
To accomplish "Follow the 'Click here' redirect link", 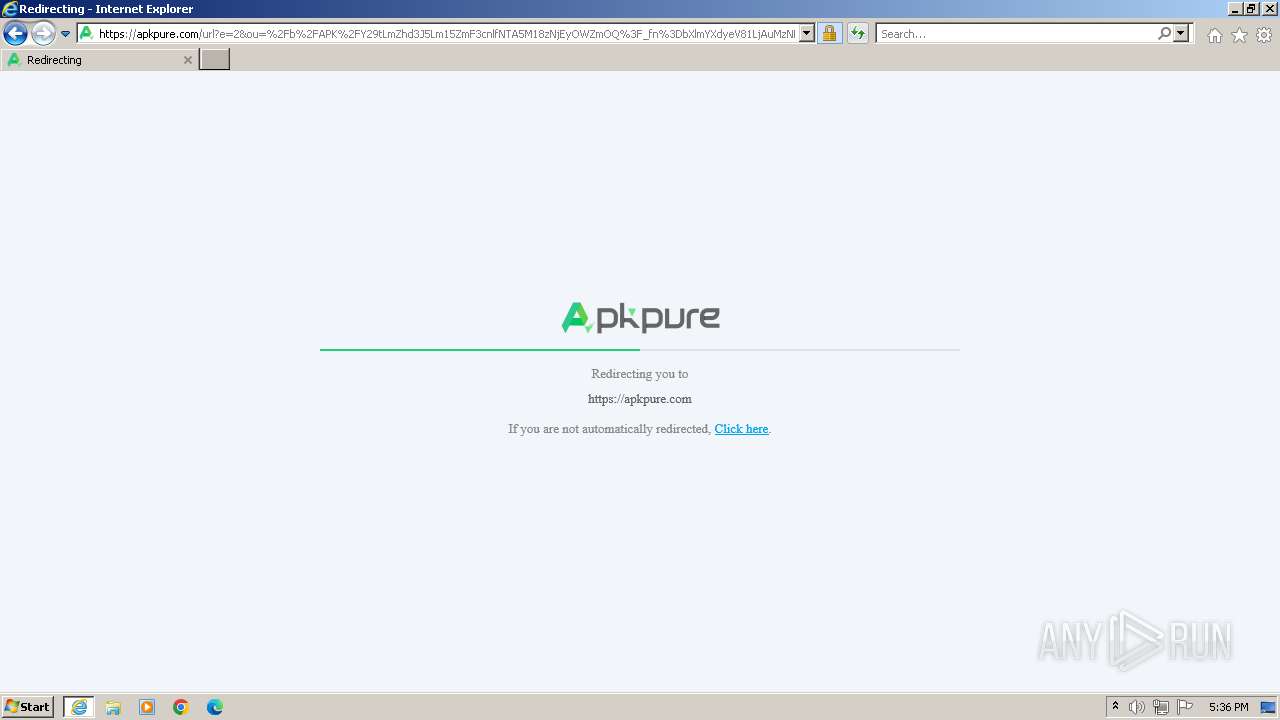I will 741,429.
